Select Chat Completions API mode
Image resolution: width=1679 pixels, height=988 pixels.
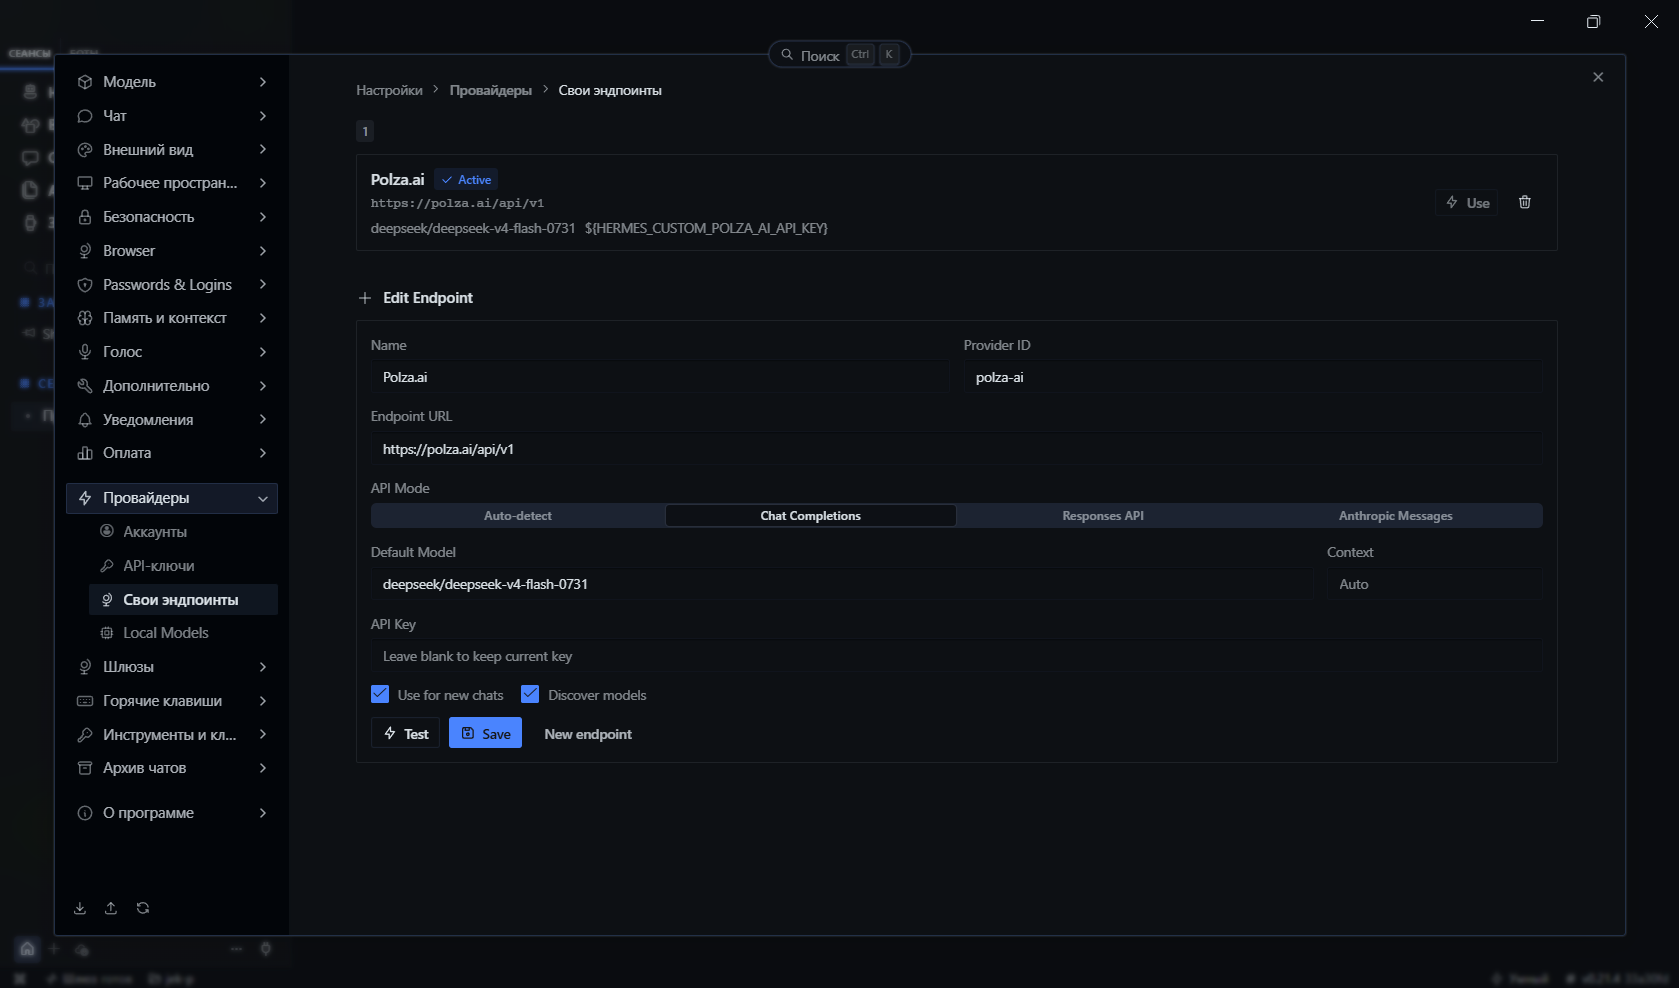(x=811, y=516)
